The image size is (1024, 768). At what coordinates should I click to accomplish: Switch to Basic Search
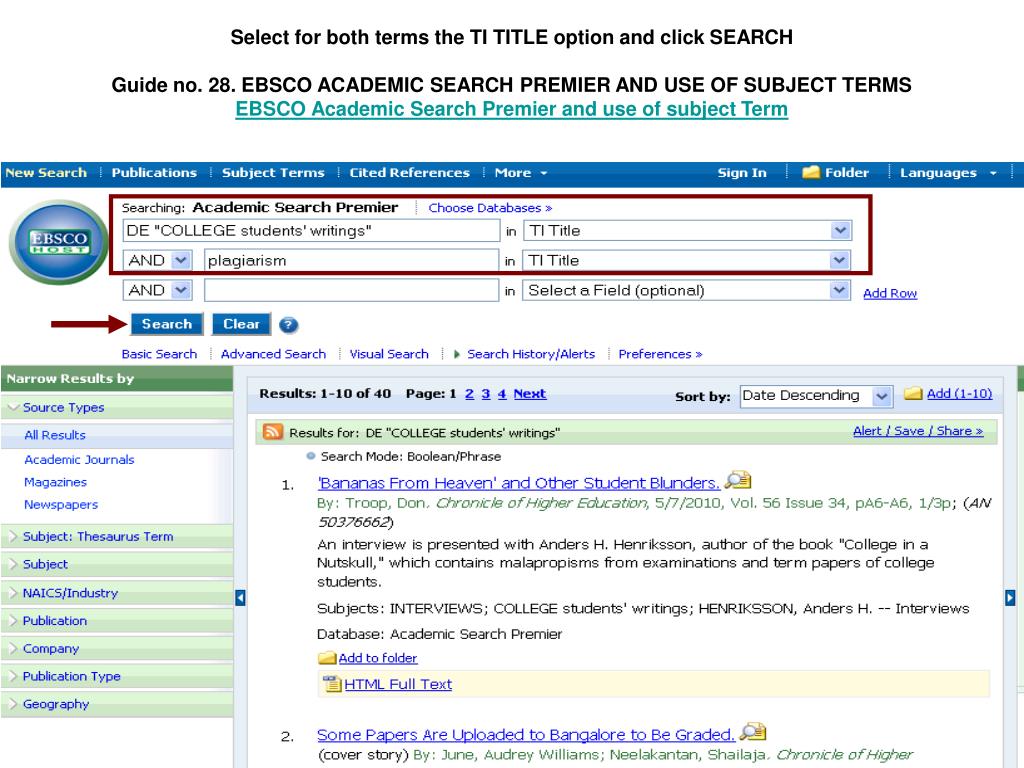coord(159,354)
